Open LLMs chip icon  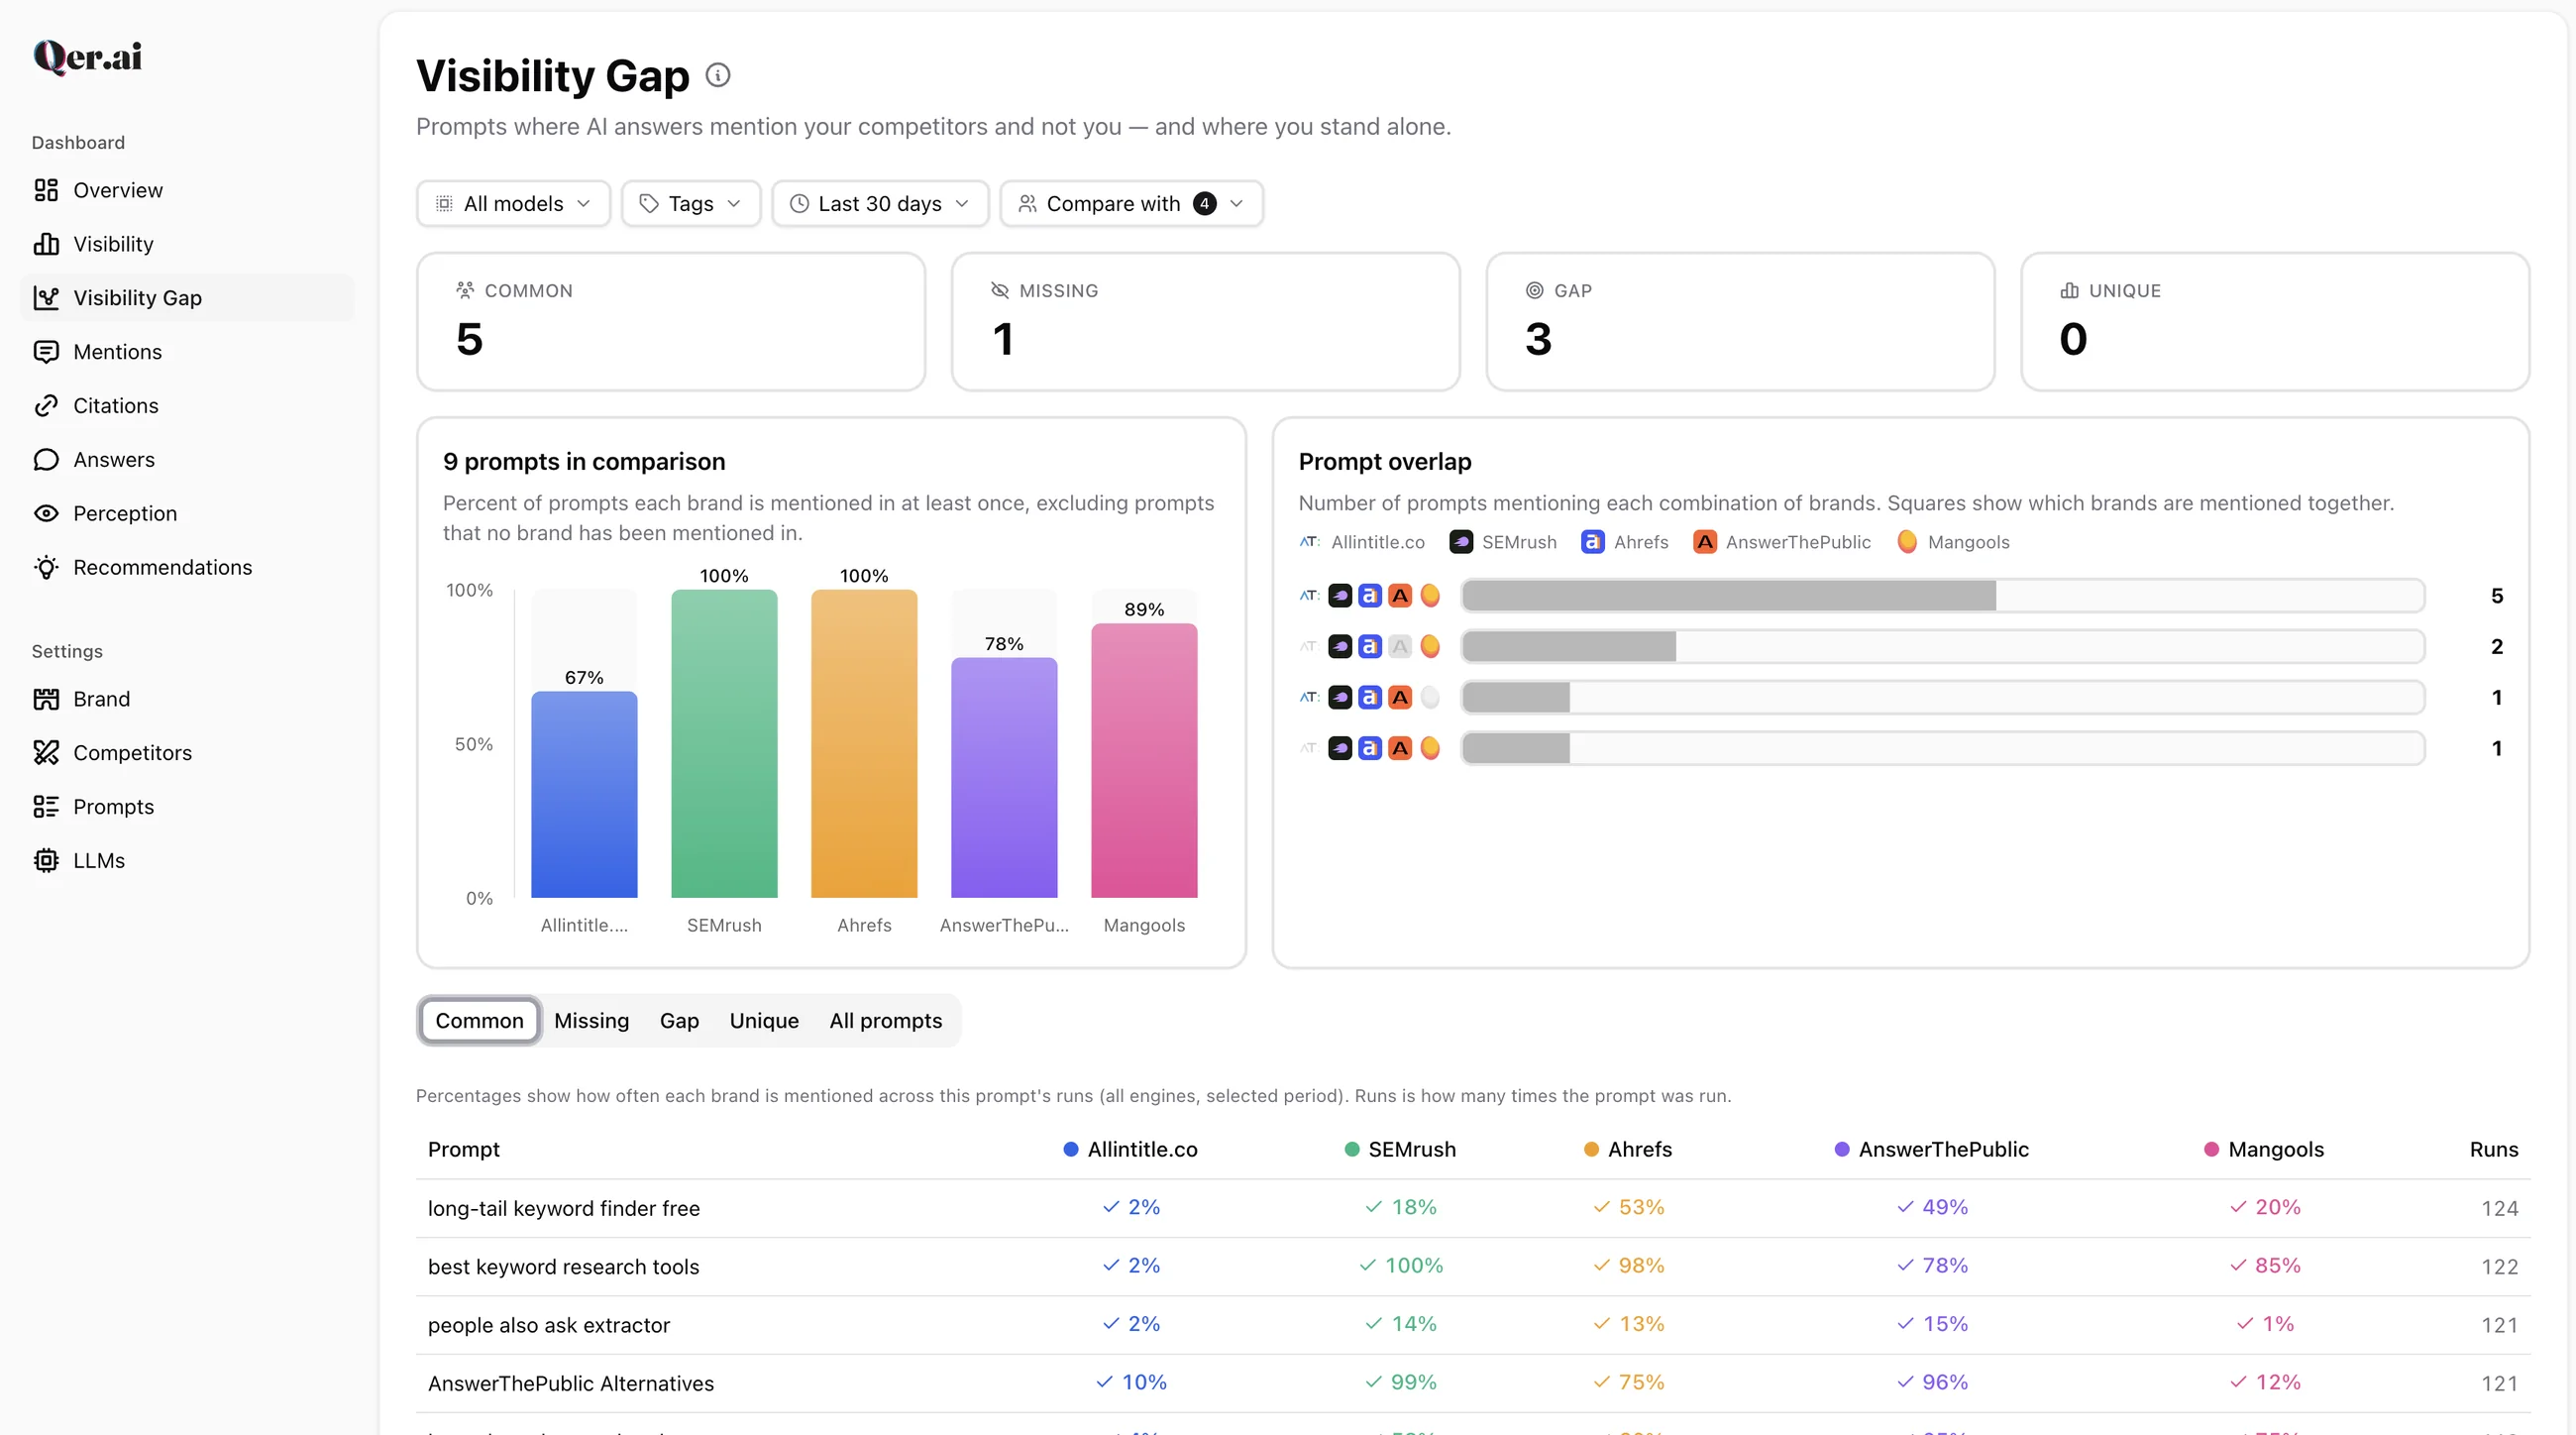(46, 861)
